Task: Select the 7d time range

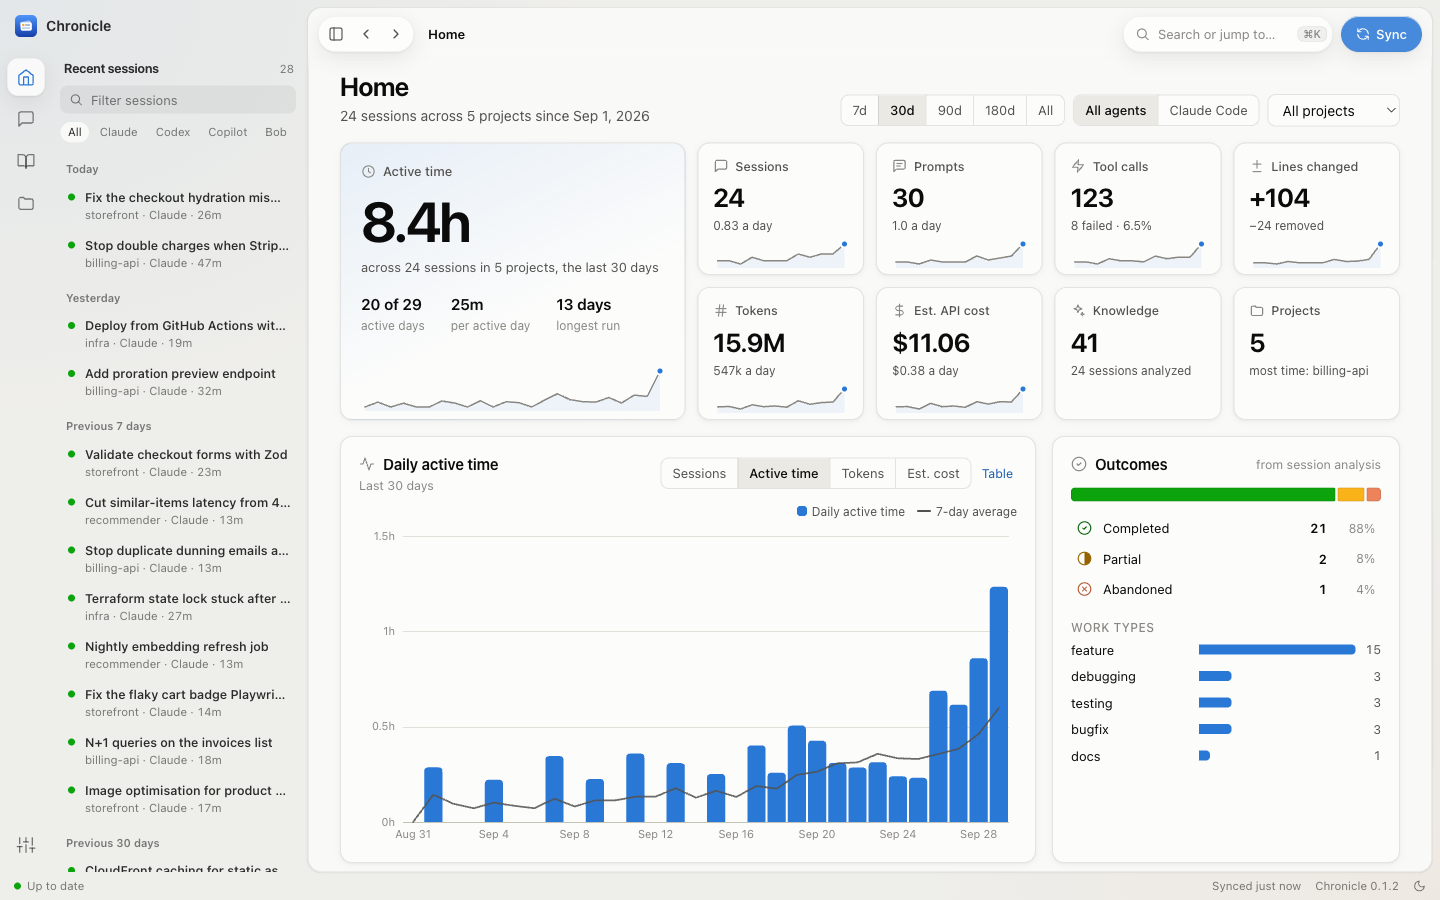Action: click(860, 110)
